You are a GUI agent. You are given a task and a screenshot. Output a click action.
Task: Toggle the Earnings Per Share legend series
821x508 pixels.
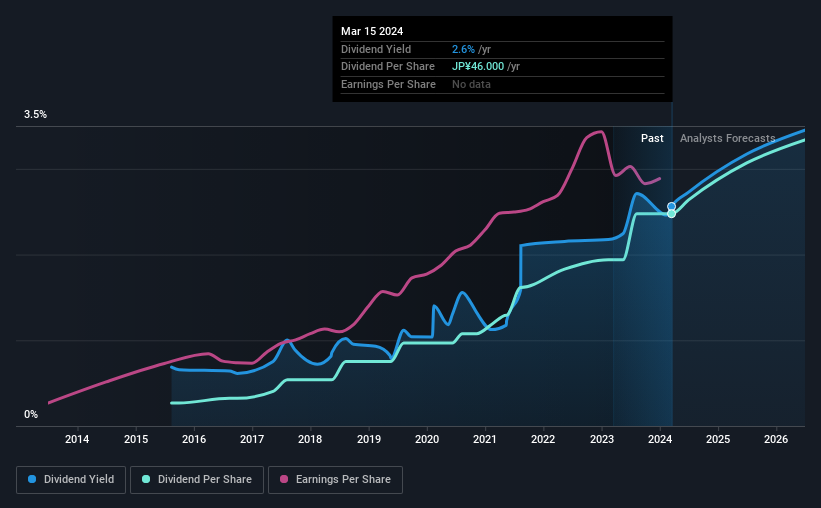click(x=335, y=480)
